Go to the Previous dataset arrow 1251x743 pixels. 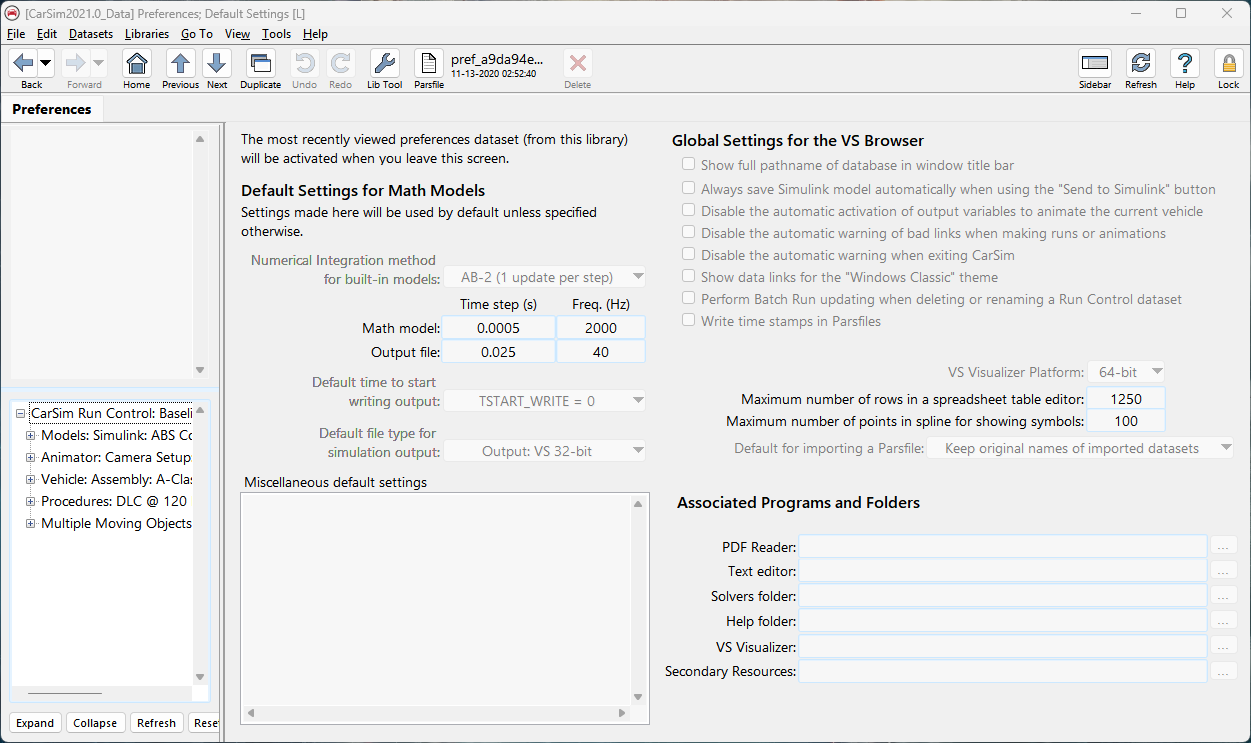click(180, 65)
